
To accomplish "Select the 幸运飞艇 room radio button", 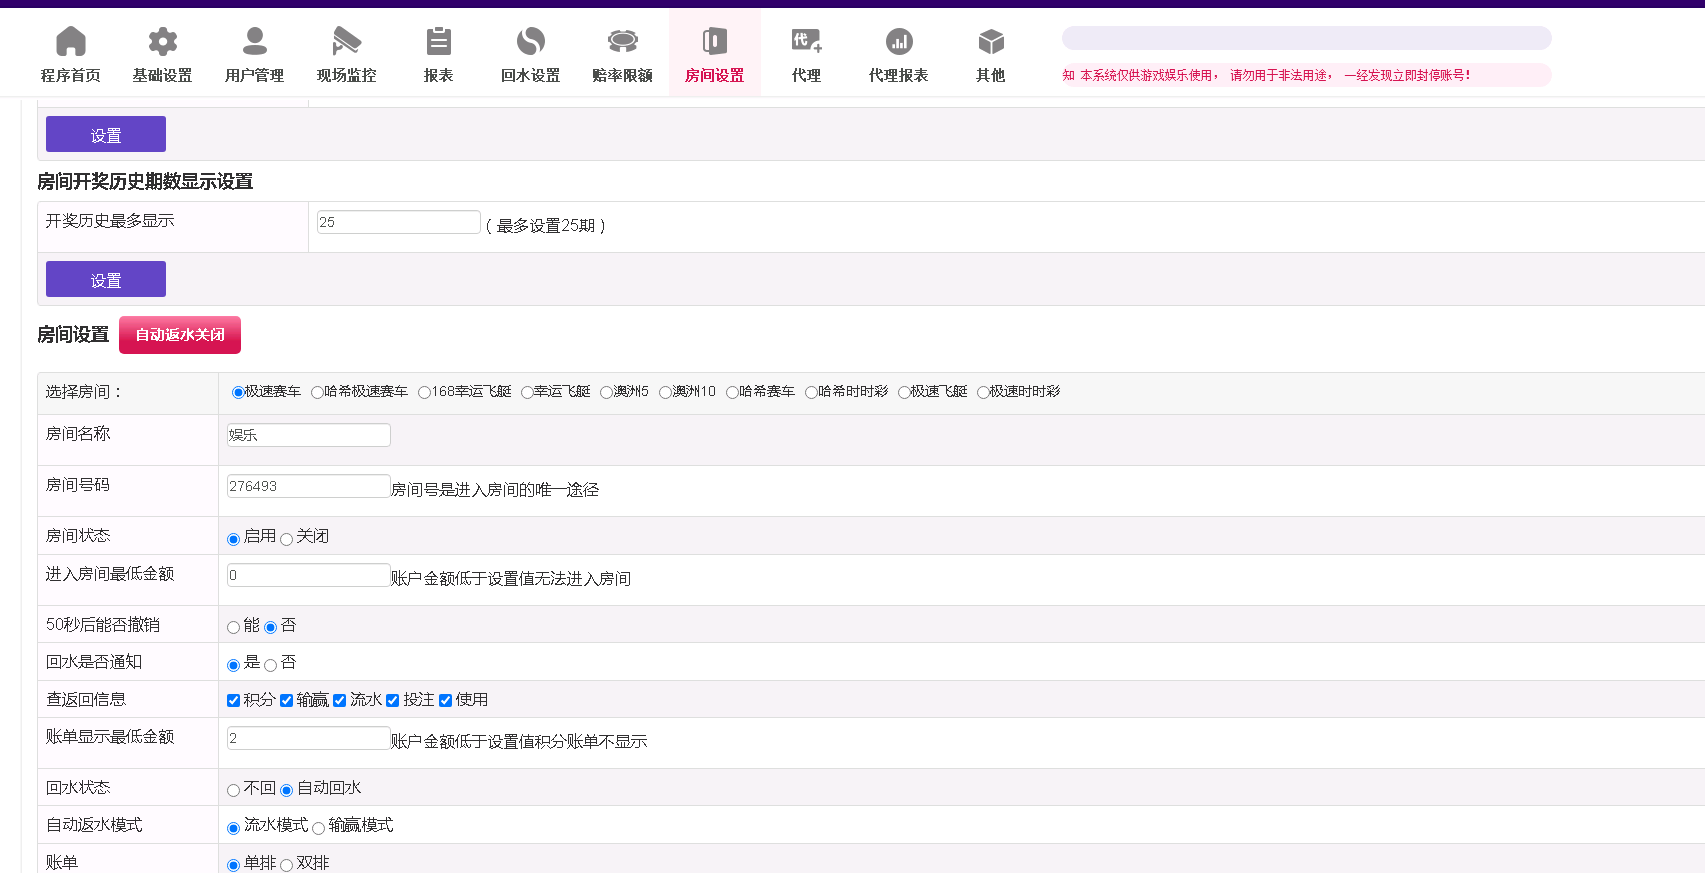I will pyautogui.click(x=527, y=393).
